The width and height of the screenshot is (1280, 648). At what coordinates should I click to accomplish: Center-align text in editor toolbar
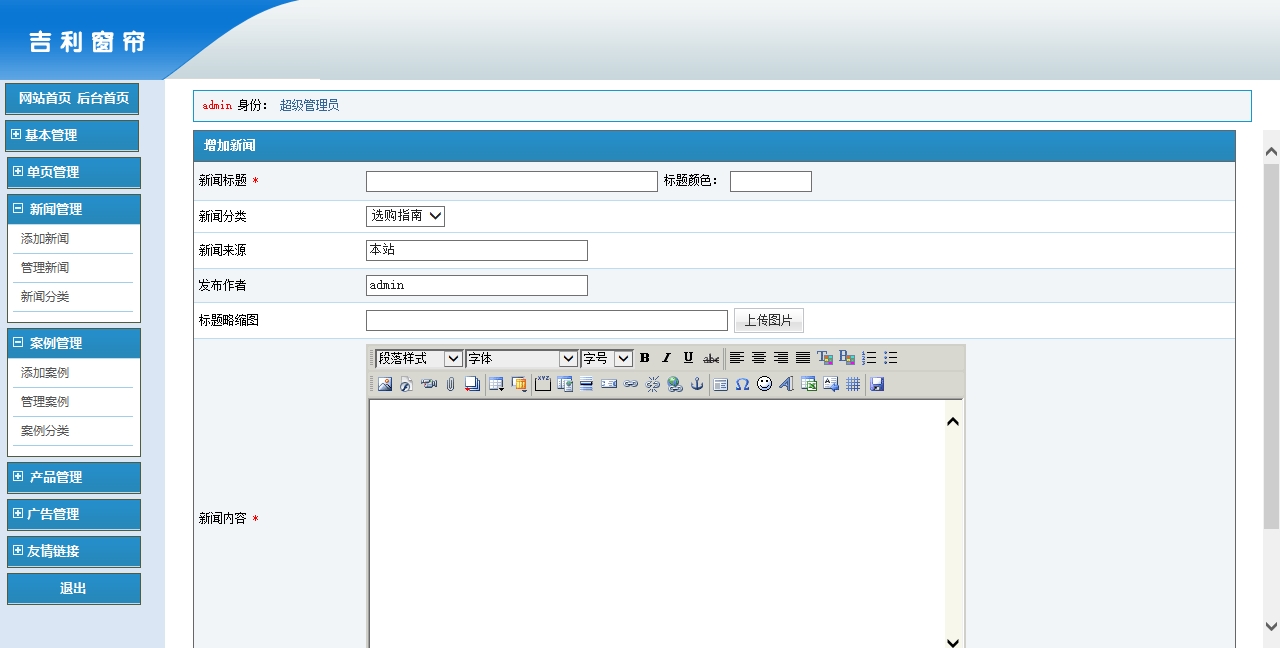[x=759, y=358]
